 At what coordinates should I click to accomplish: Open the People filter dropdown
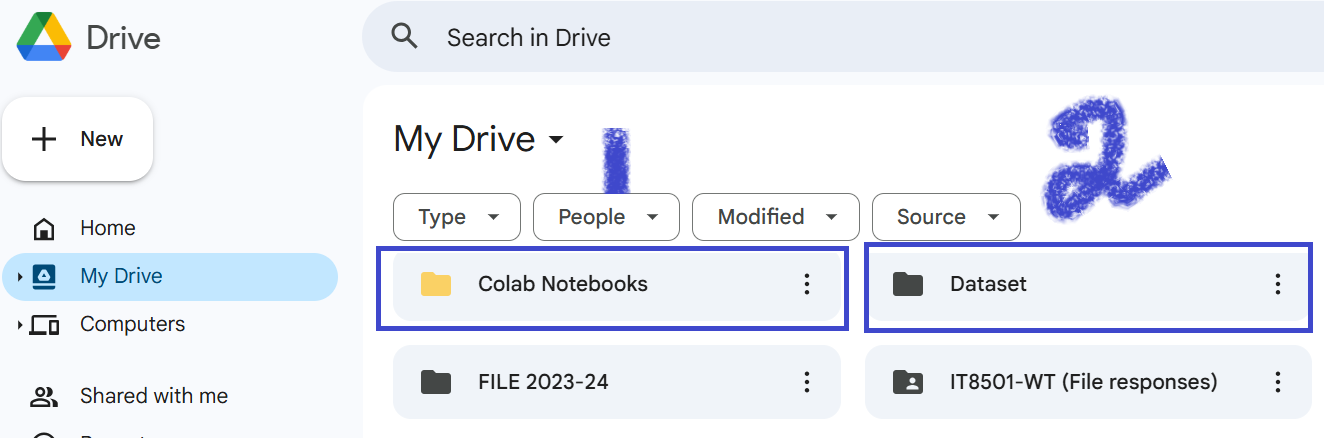point(606,217)
